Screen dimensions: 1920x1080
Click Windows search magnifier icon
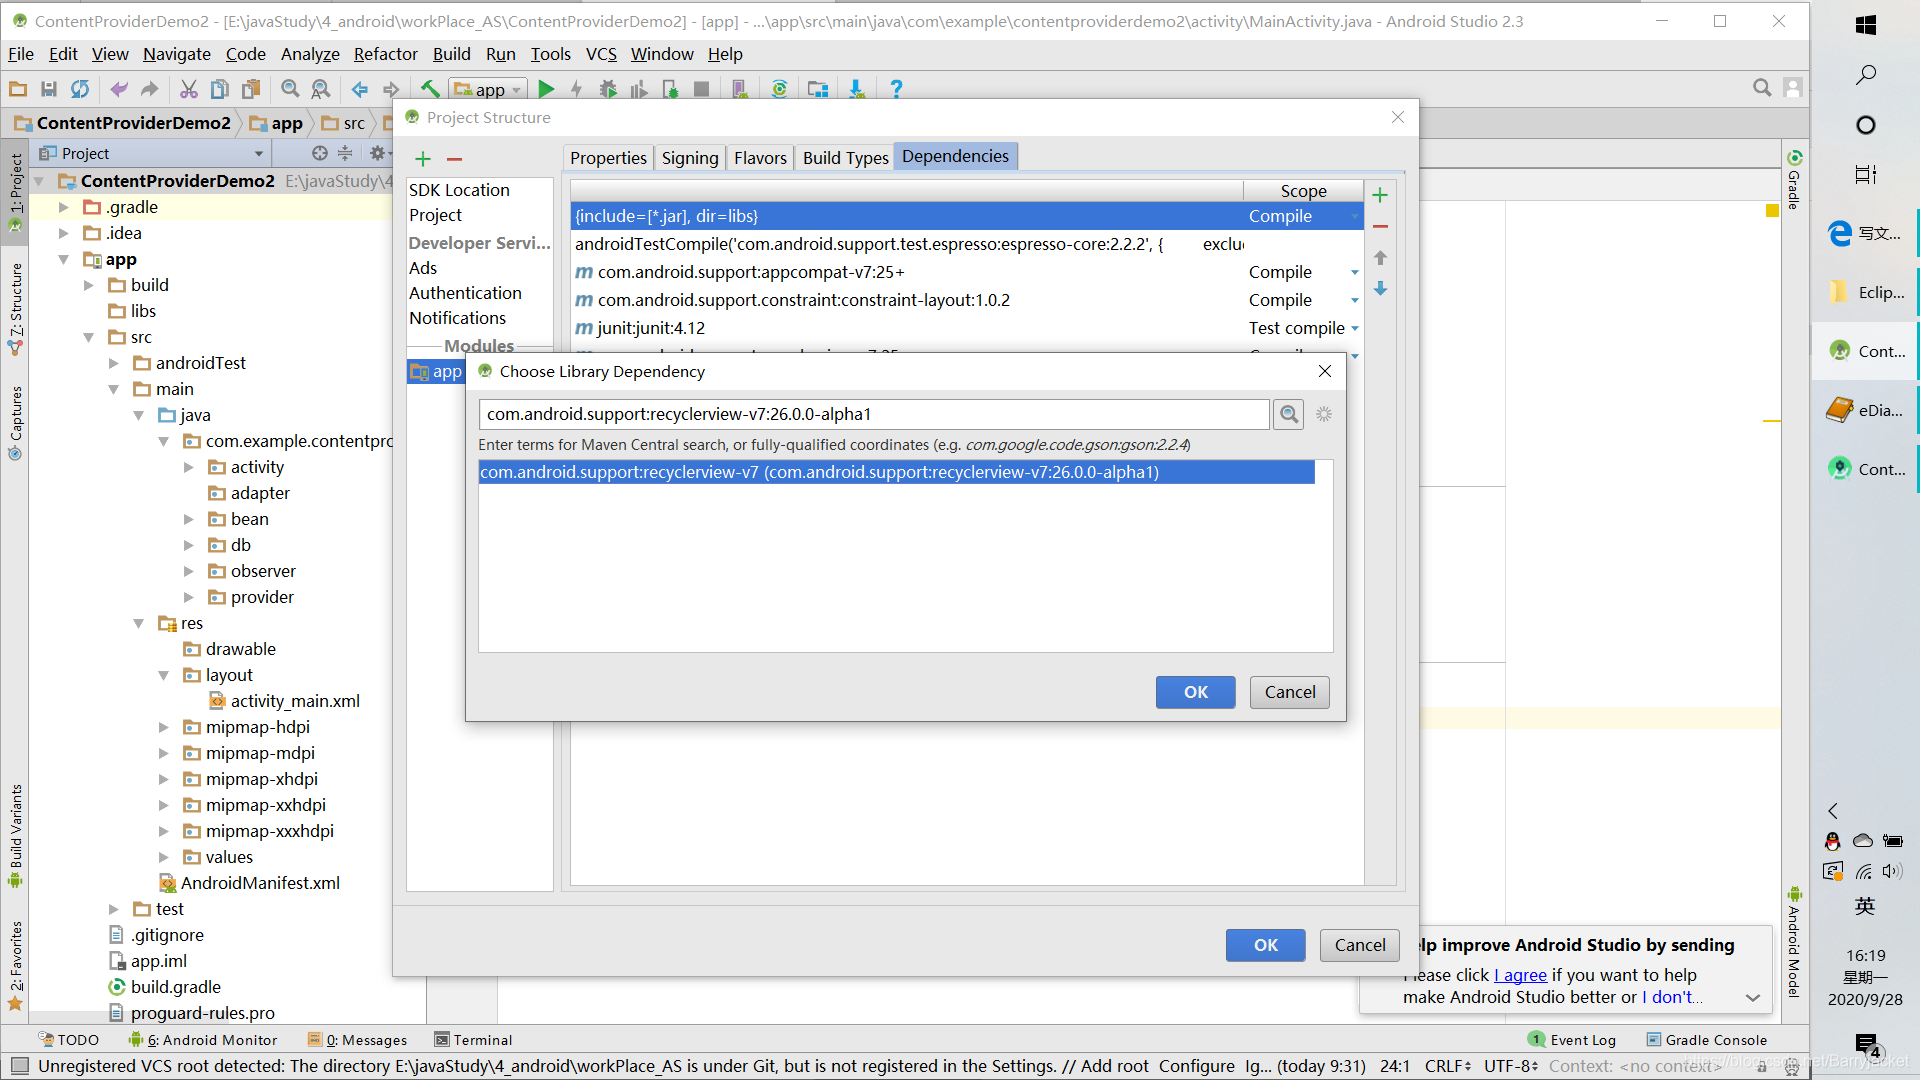[x=1865, y=75]
